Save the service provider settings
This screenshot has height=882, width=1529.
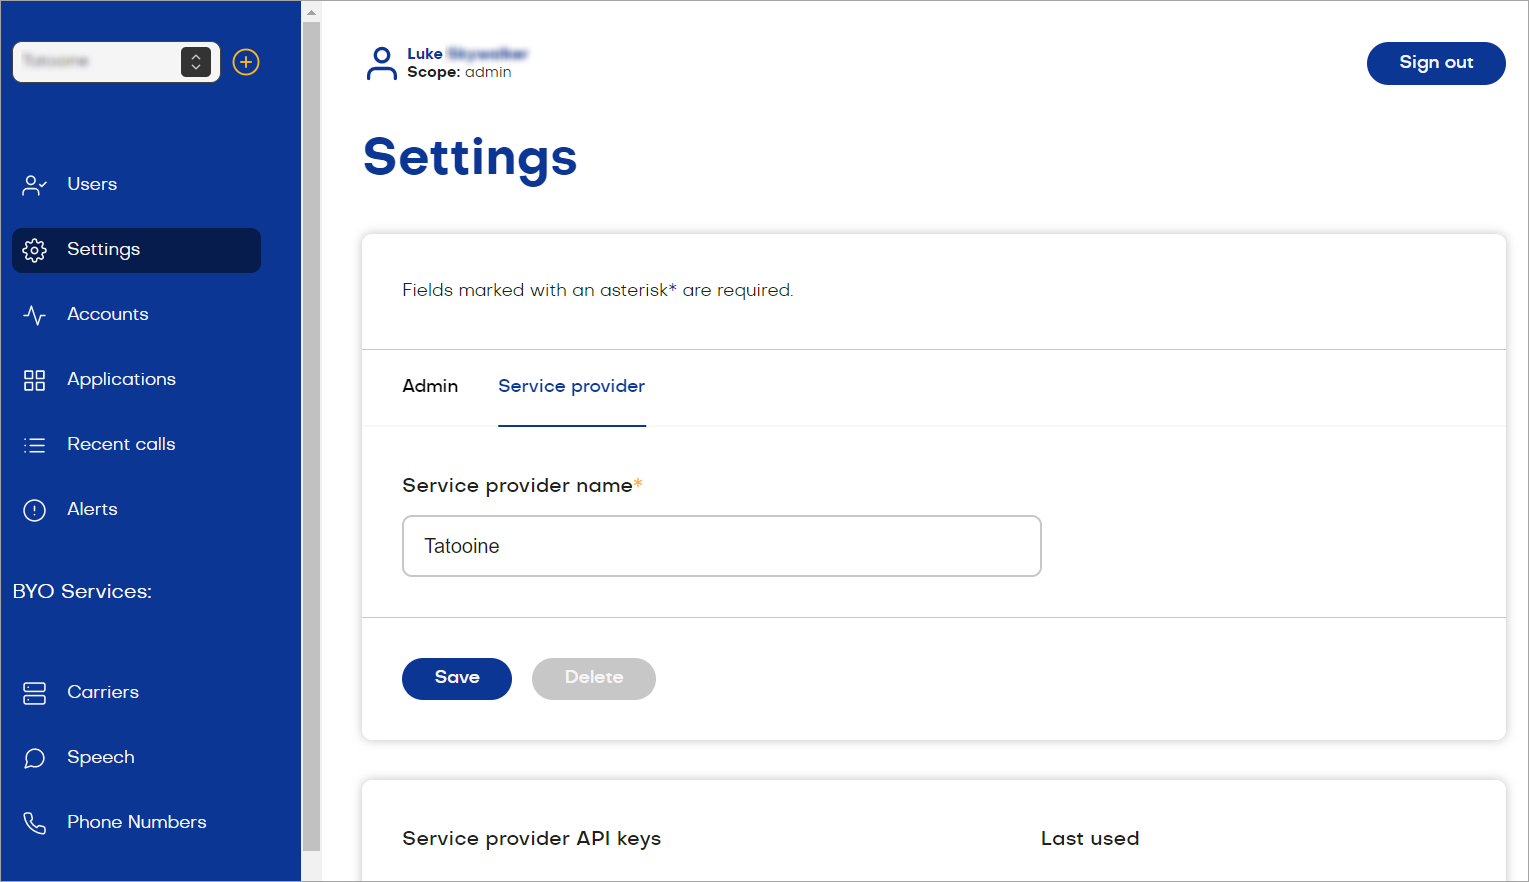pyautogui.click(x=457, y=678)
